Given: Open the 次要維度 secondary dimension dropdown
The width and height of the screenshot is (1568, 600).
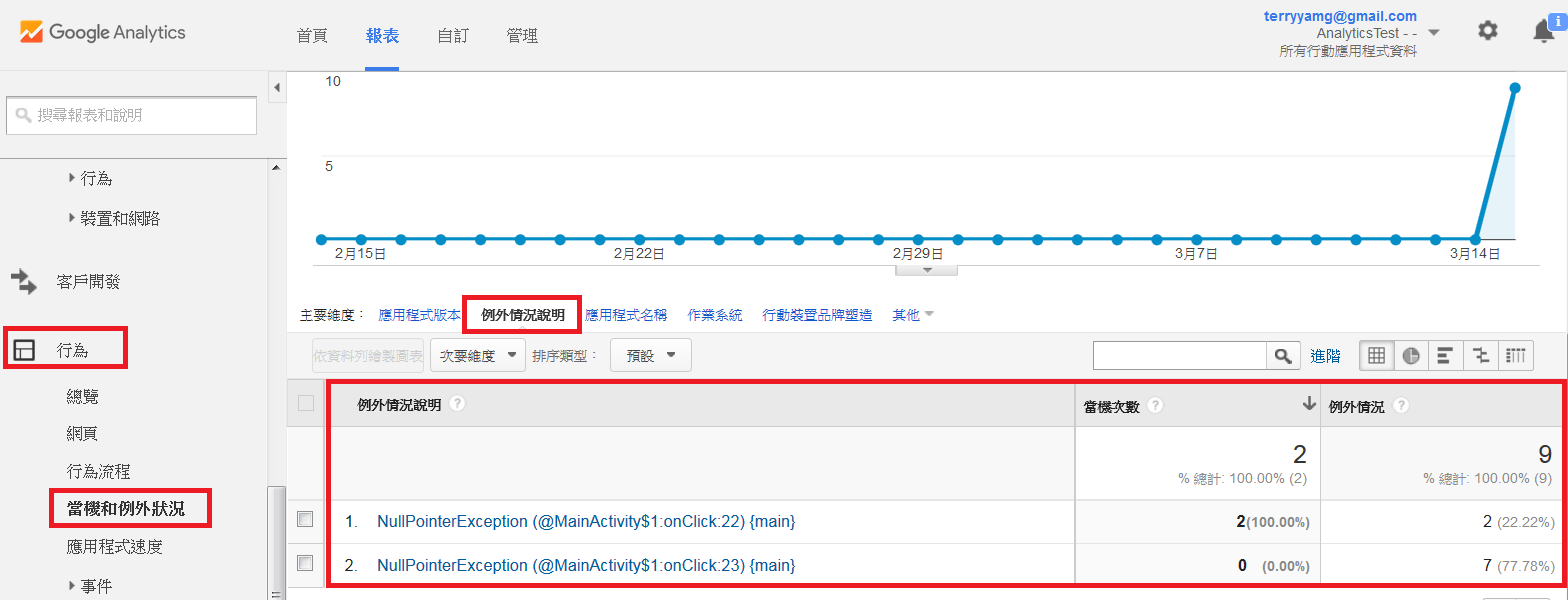Looking at the screenshot, I should click(x=478, y=355).
